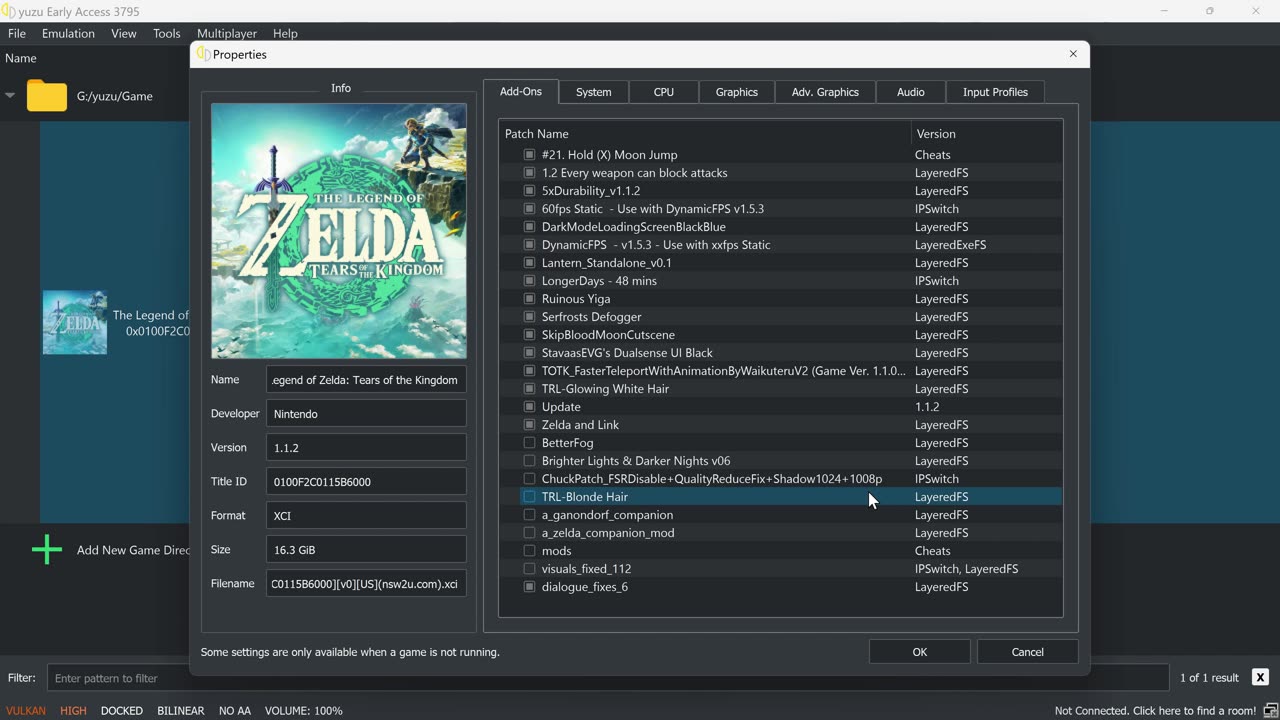This screenshot has width=1280, height=720.
Task: Click the Title ID field
Action: tap(366, 482)
